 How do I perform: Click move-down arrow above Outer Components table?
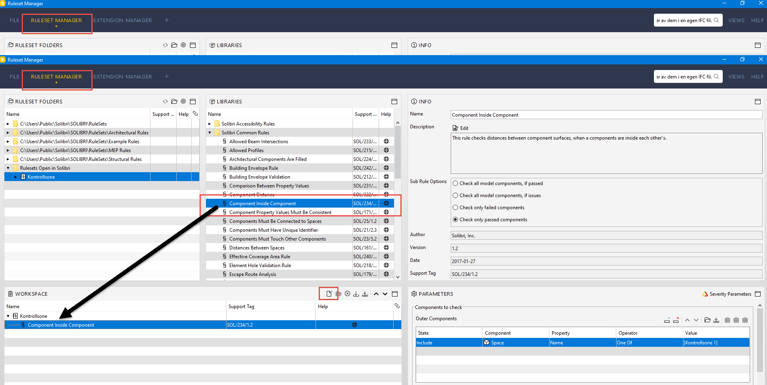696,320
